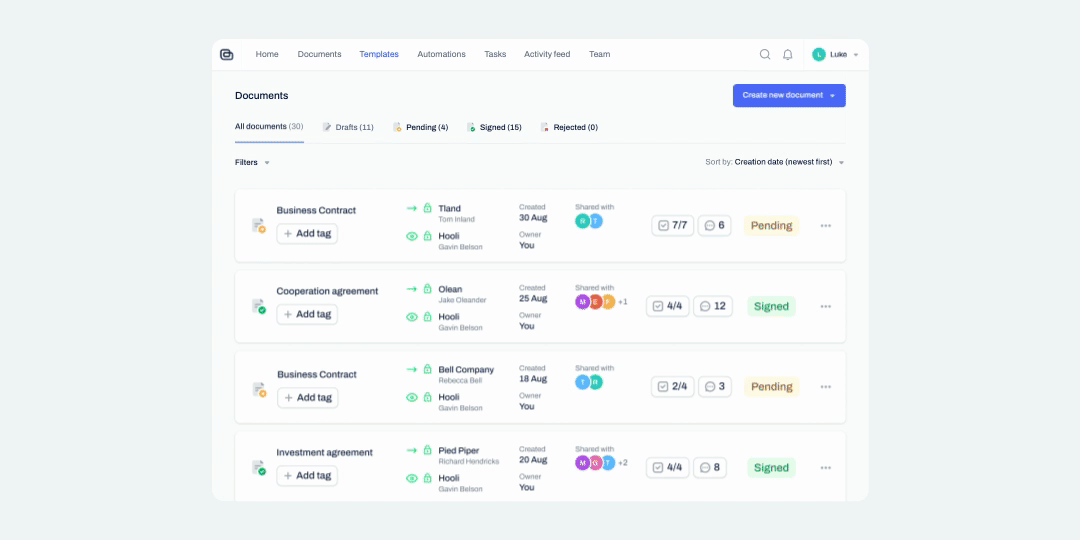Toggle the eye icon in Pied Piper row's Hooli line
The width and height of the screenshot is (1080, 540).
click(x=412, y=478)
